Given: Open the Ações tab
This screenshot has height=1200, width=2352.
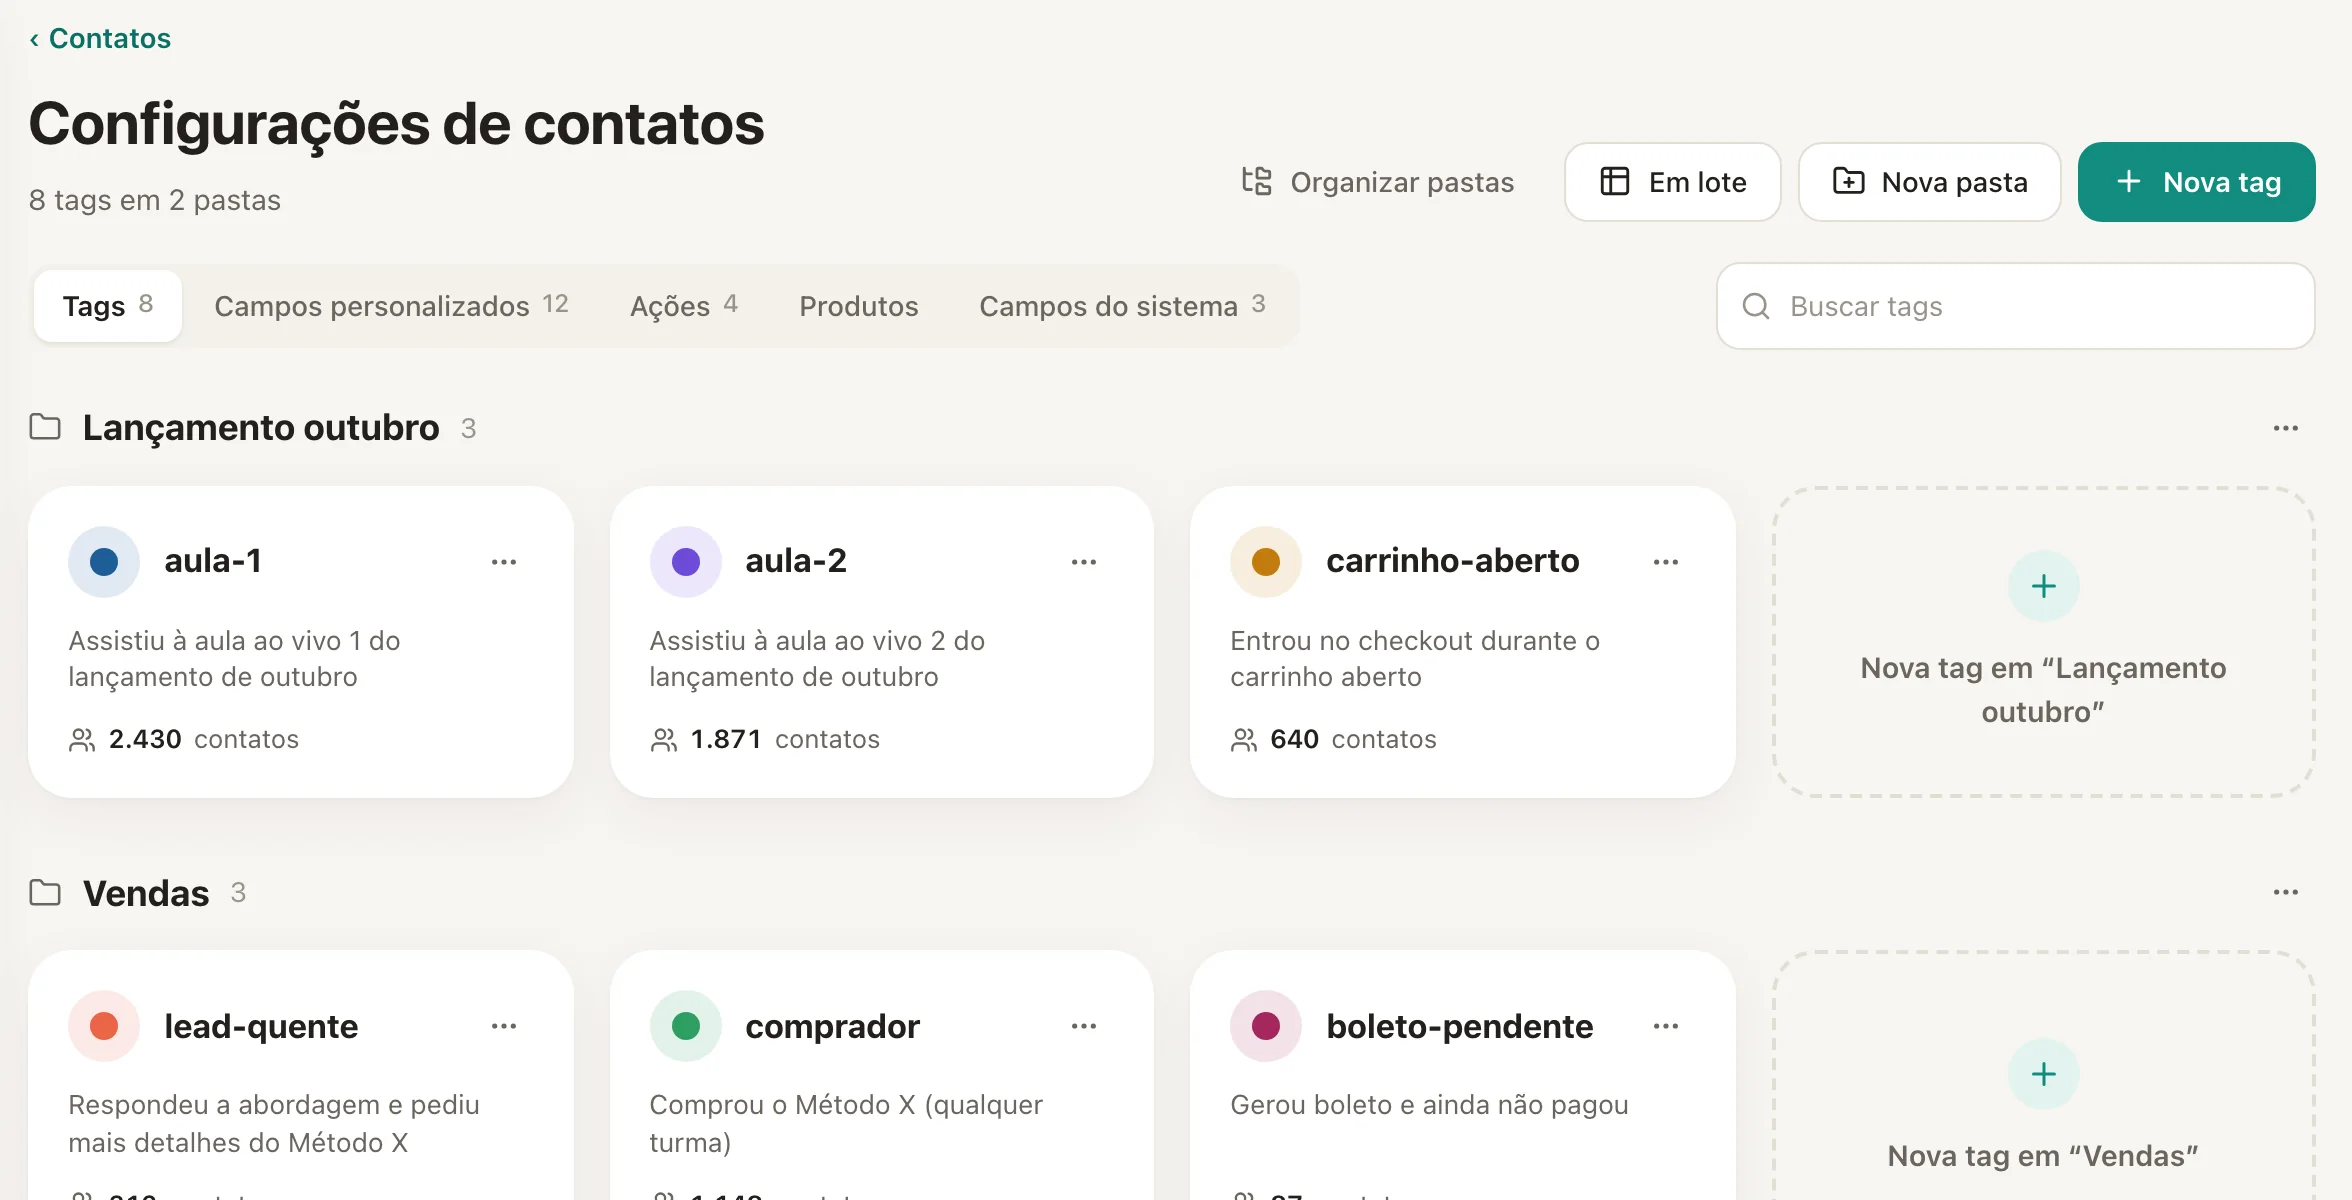Looking at the screenshot, I should tap(684, 306).
